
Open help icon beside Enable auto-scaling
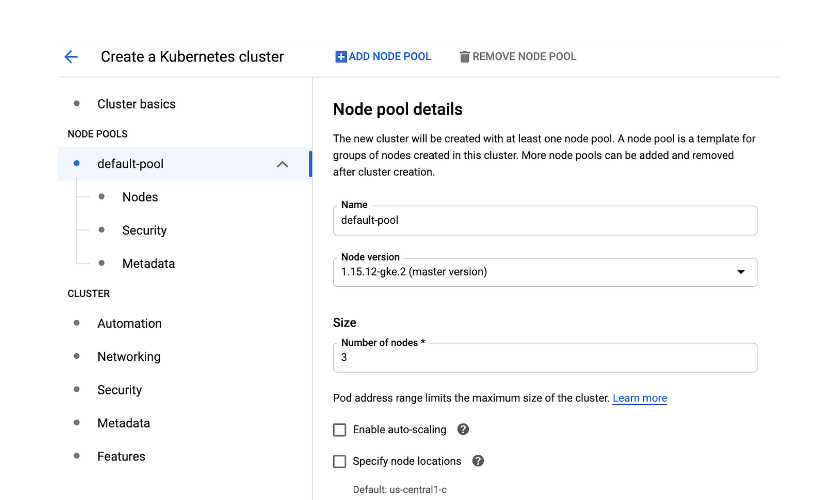pos(463,429)
